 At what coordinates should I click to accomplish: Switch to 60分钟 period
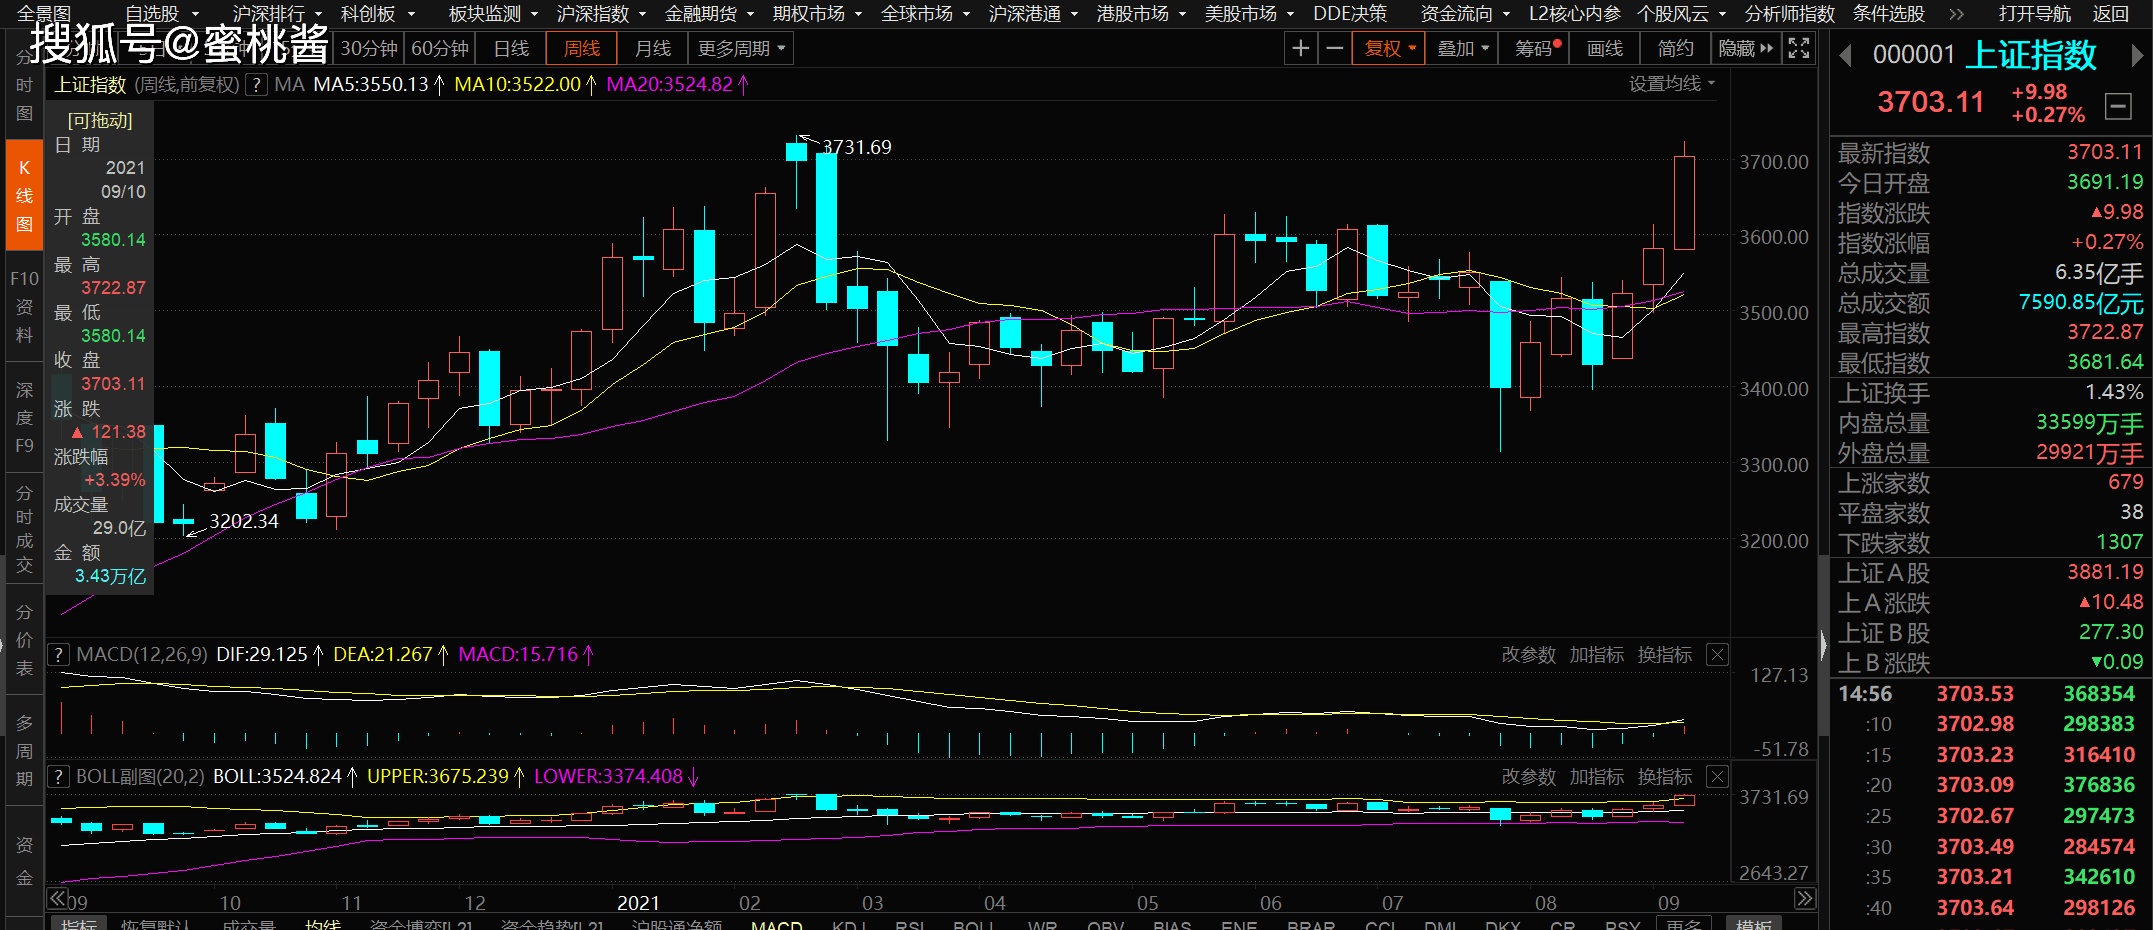(439, 48)
